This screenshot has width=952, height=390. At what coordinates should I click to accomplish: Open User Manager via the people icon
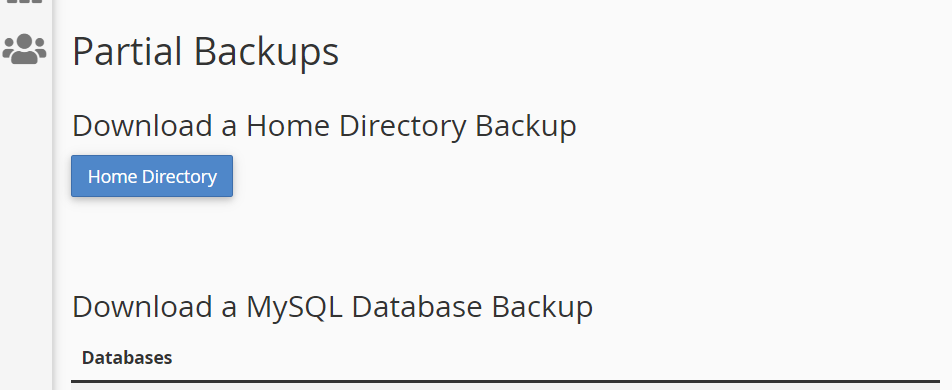[24, 49]
